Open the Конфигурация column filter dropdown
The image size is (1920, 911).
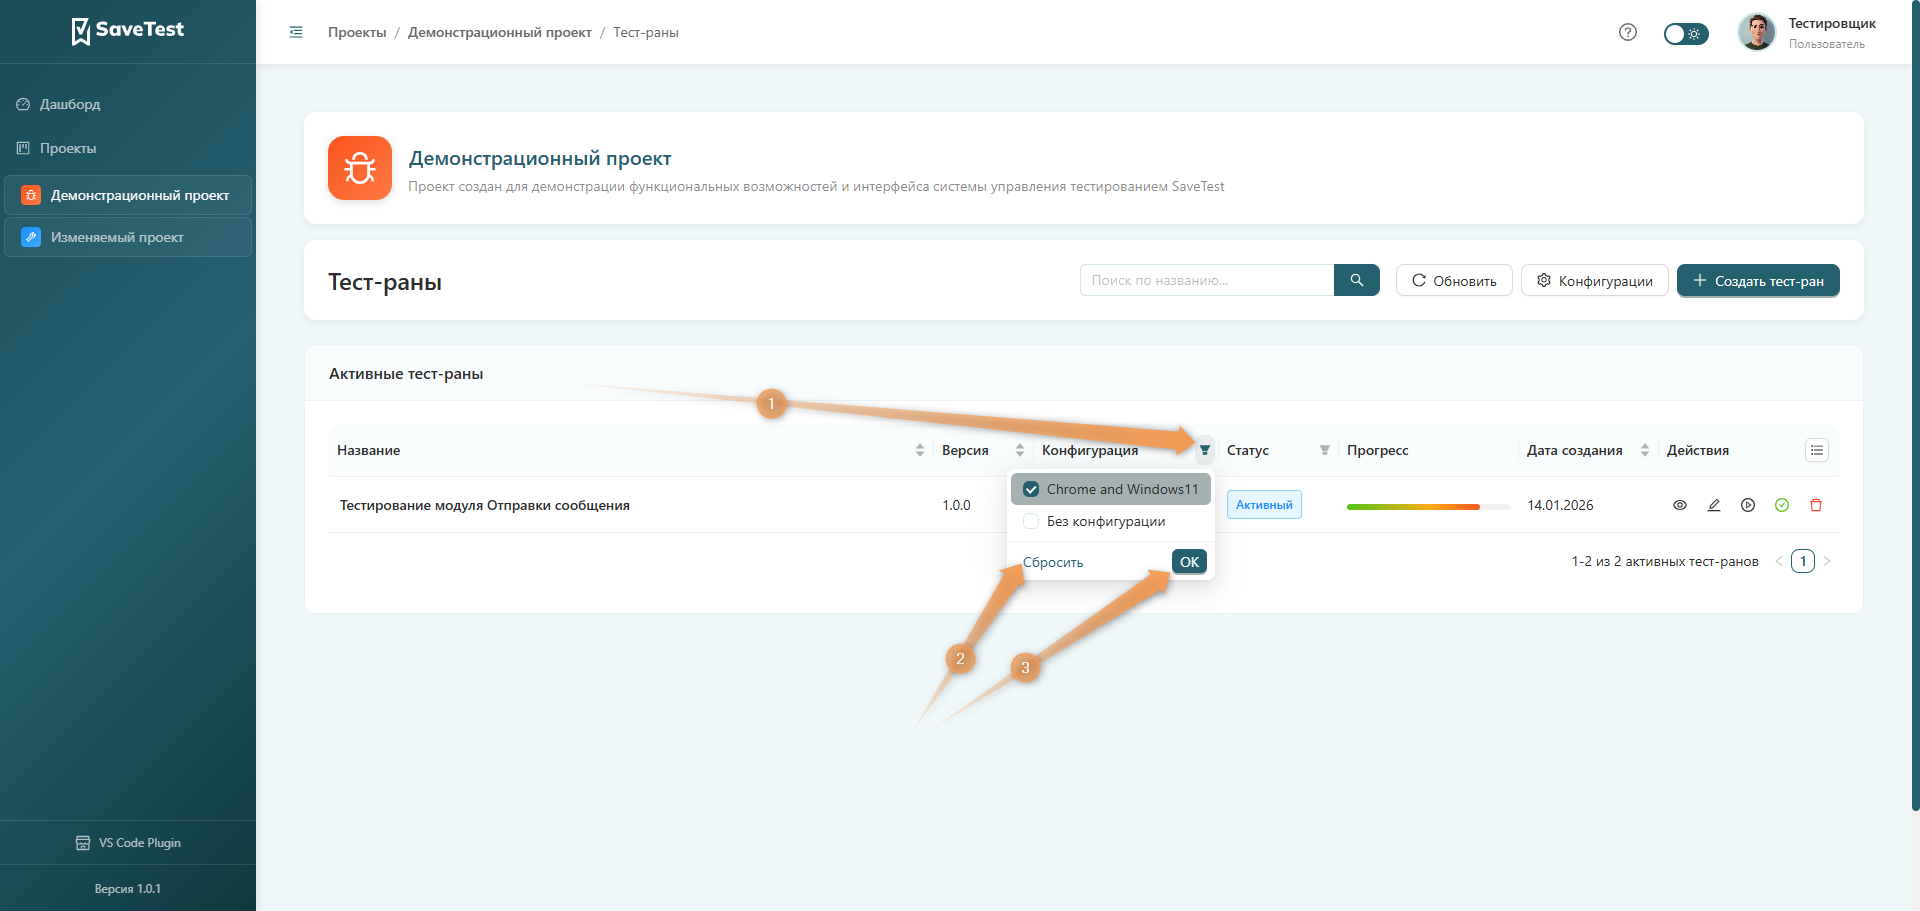pos(1205,450)
